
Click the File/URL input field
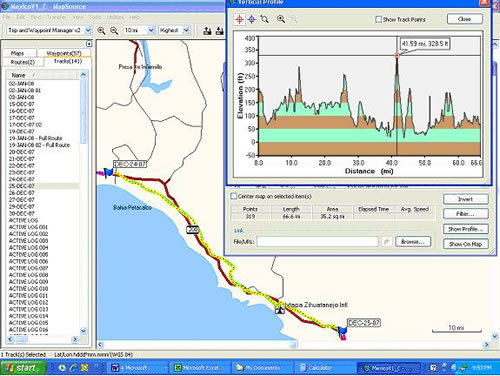317,242
